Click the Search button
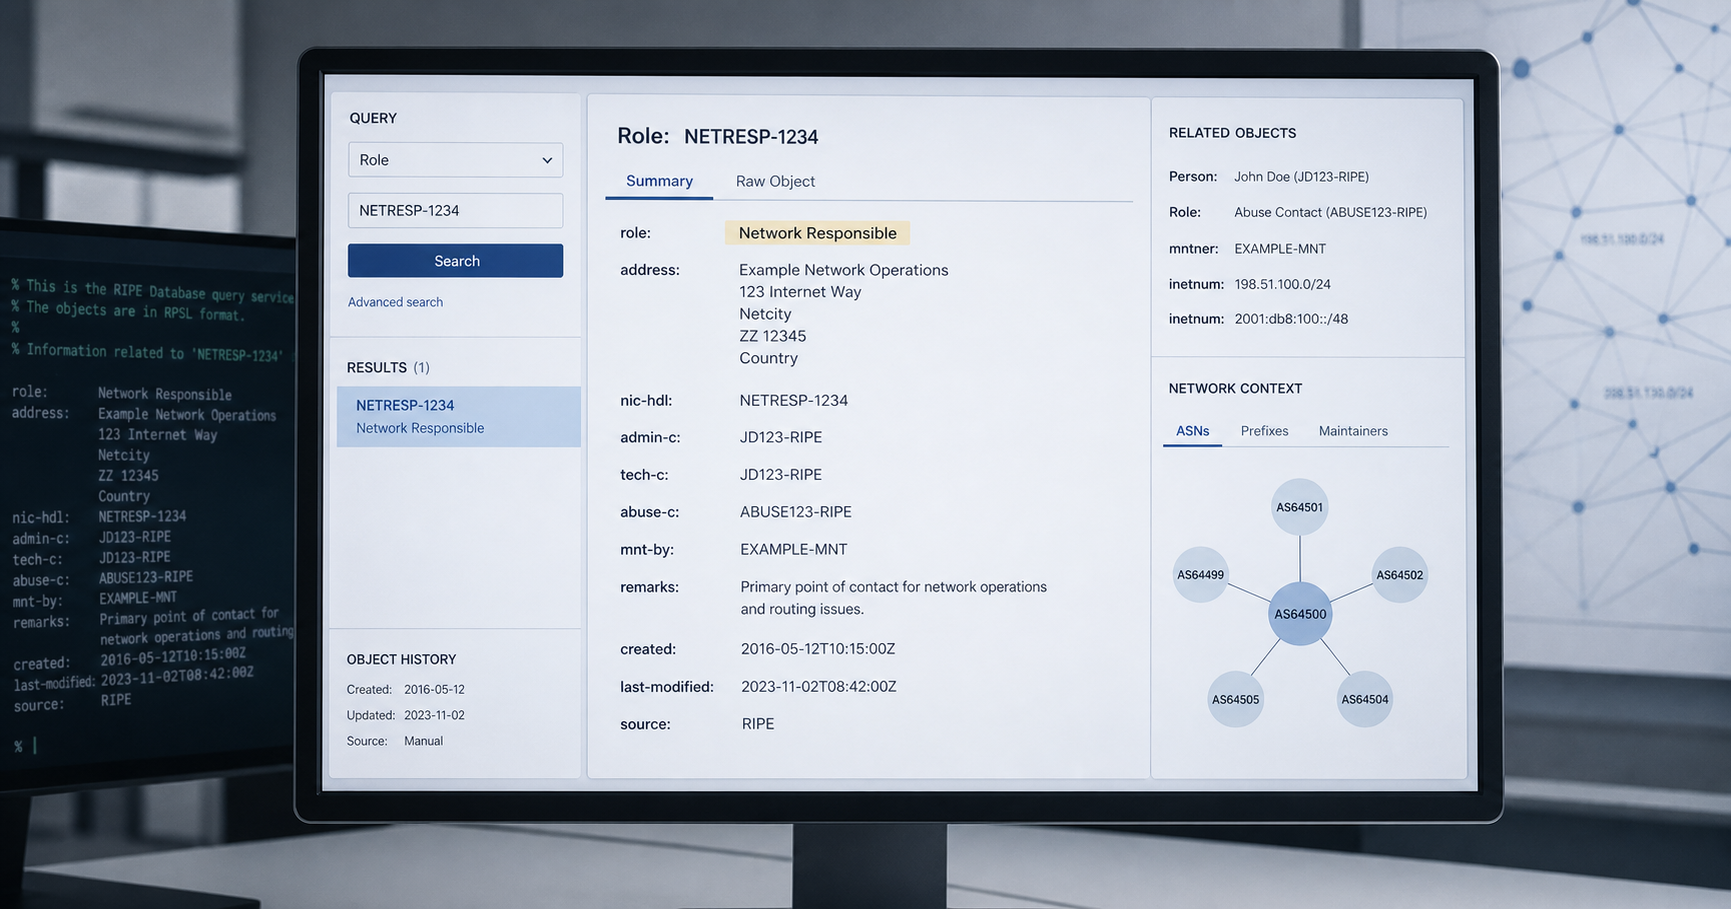The image size is (1731, 909). (455, 261)
